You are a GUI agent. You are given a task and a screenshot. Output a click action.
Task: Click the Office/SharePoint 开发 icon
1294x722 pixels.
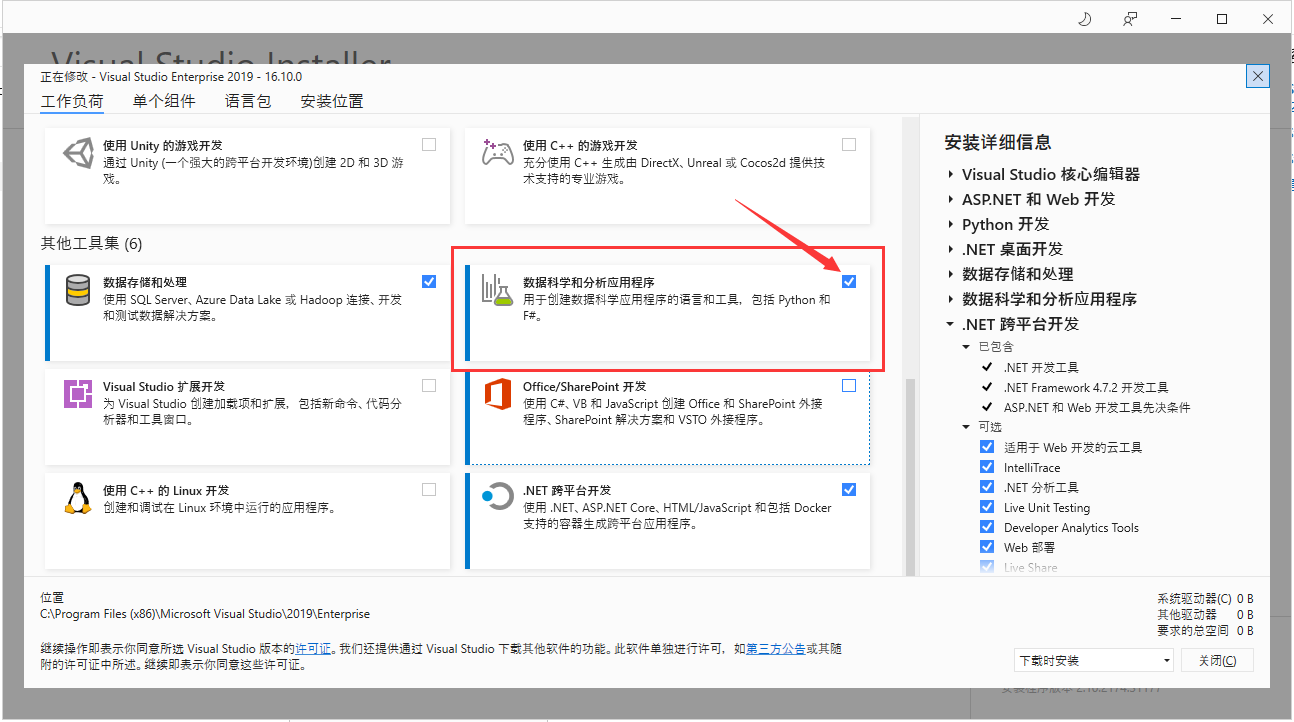coord(498,393)
